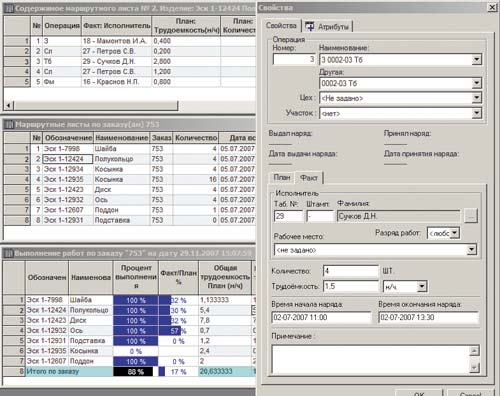Open the Свойства tab

(281, 25)
